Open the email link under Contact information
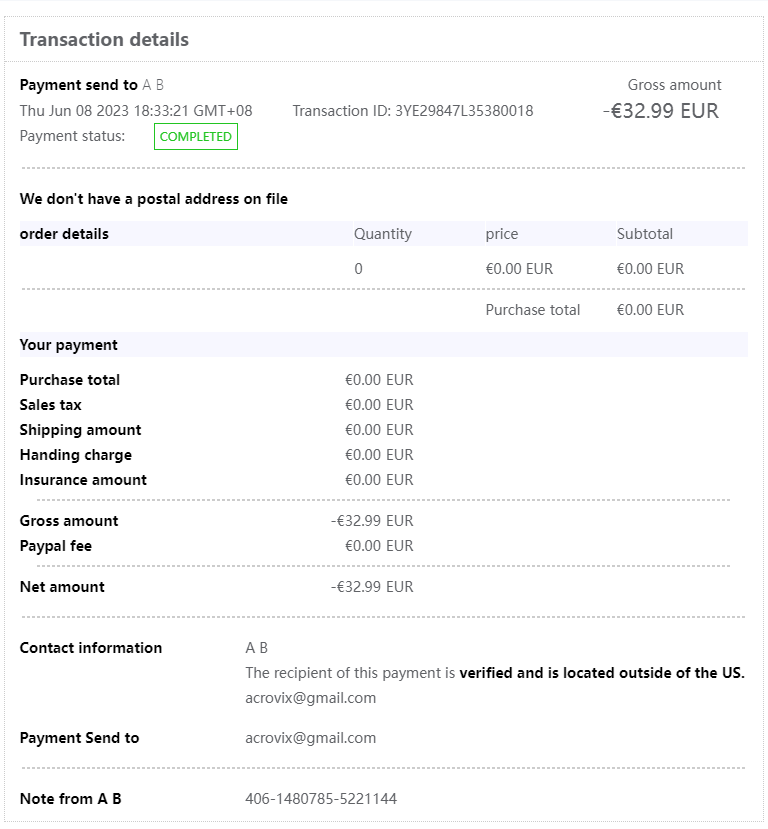The width and height of the screenshot is (768, 829). pos(310,698)
